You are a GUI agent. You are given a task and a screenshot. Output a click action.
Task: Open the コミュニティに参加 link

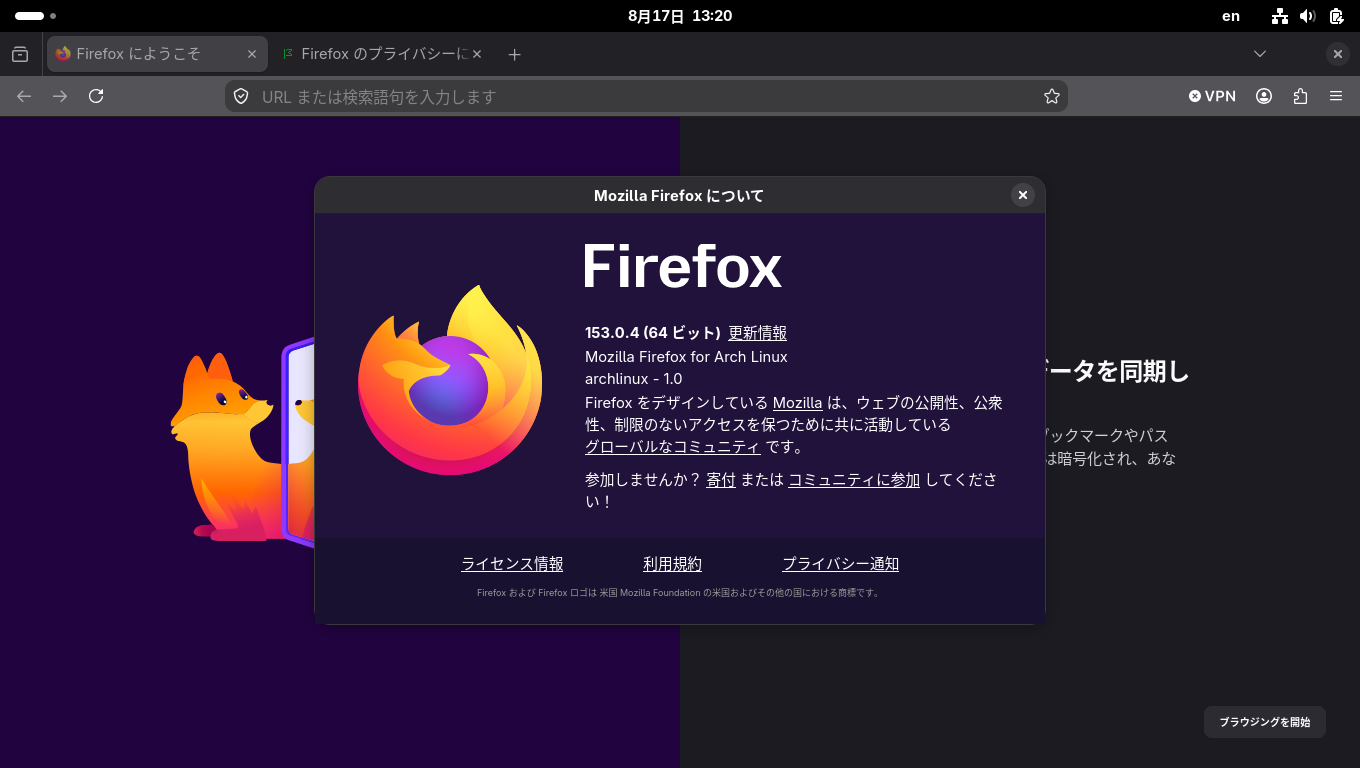pyautogui.click(x=854, y=479)
